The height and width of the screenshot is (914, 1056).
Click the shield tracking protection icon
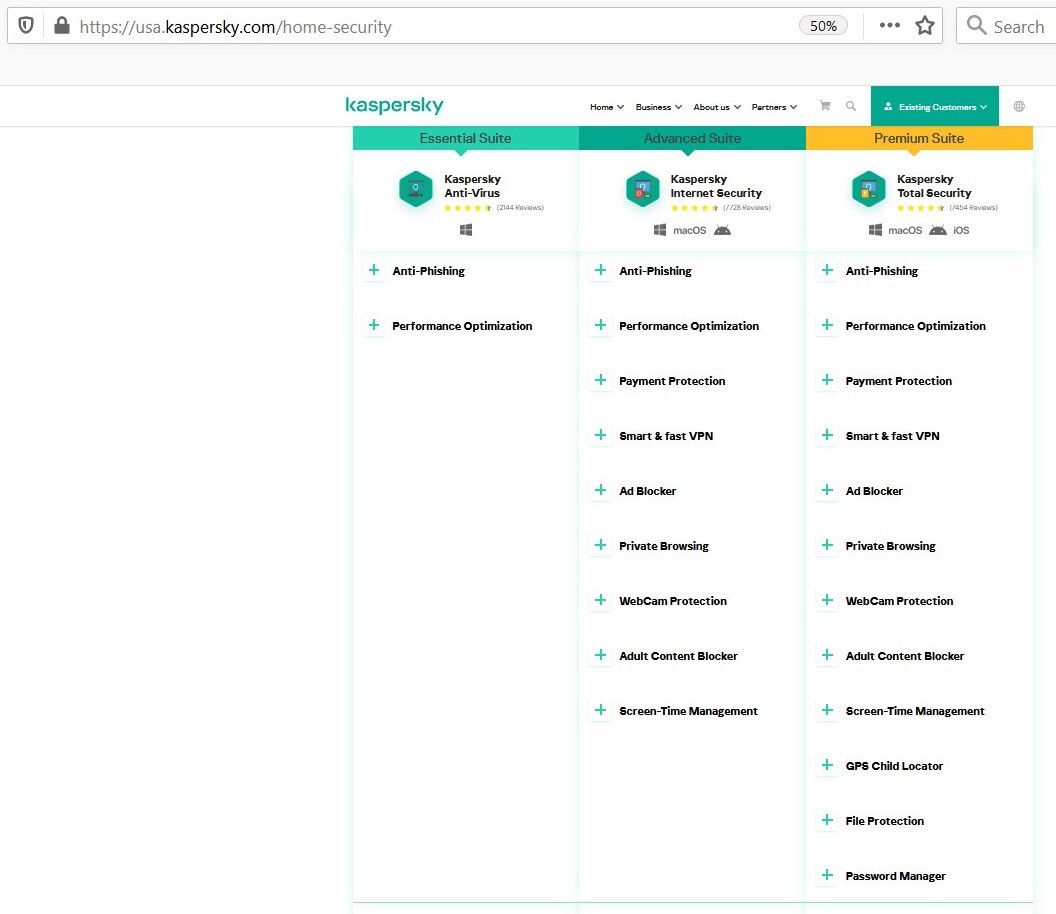tap(26, 26)
